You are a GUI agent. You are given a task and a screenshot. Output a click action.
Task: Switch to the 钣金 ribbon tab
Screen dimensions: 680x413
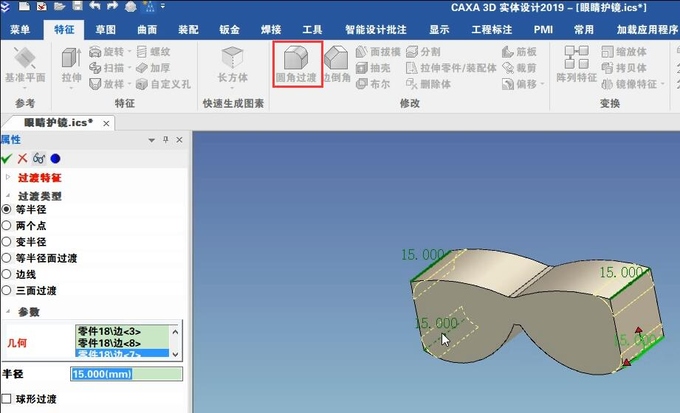(229, 30)
